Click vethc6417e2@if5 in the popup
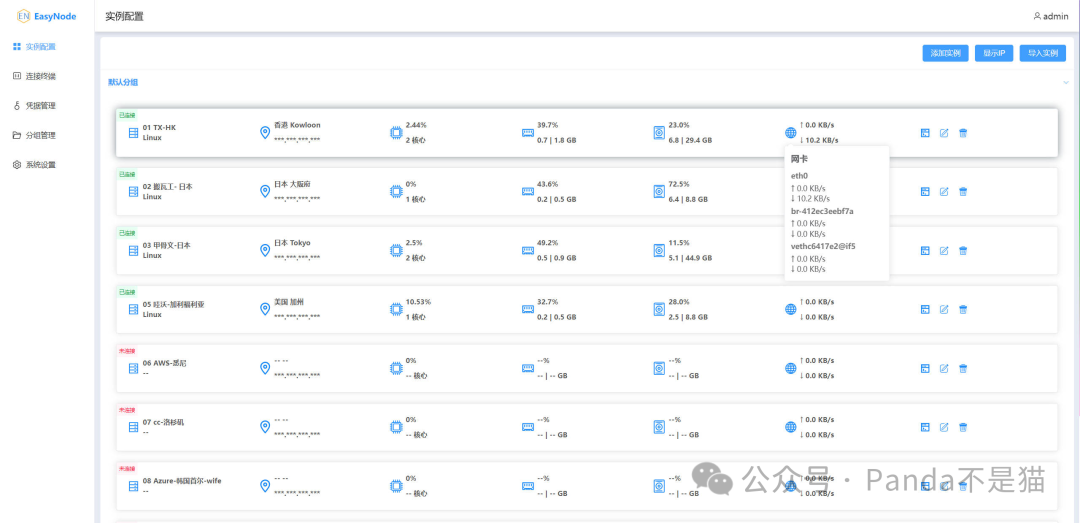Image resolution: width=1080 pixels, height=523 pixels. click(823, 246)
